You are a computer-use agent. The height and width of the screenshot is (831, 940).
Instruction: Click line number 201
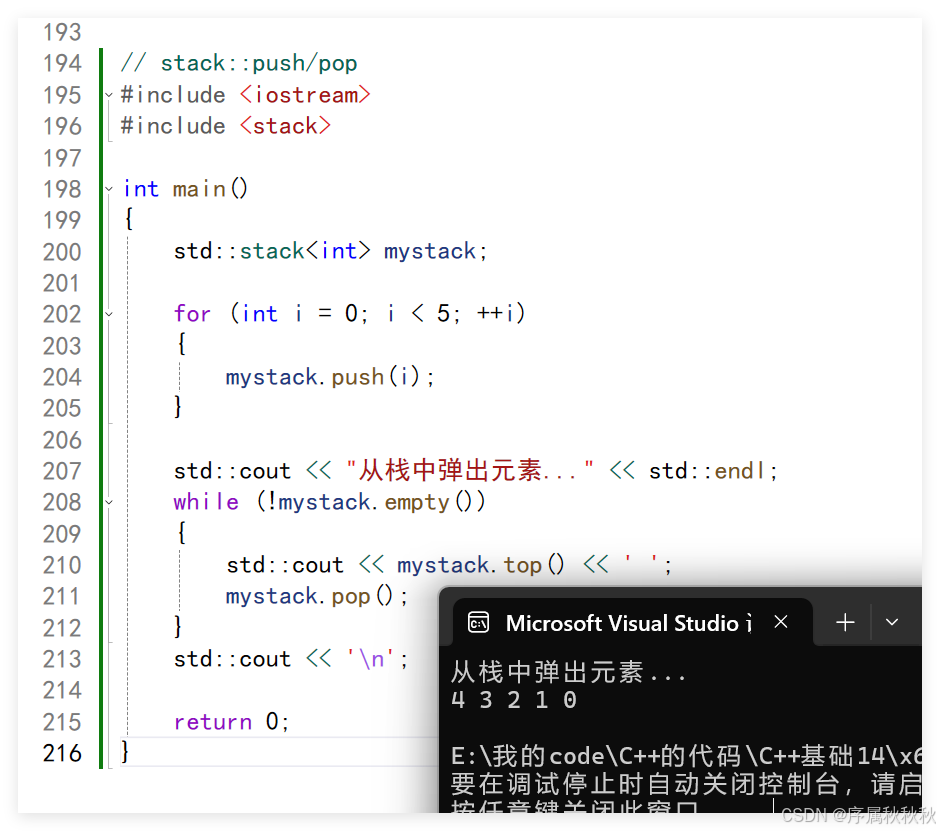pos(62,283)
